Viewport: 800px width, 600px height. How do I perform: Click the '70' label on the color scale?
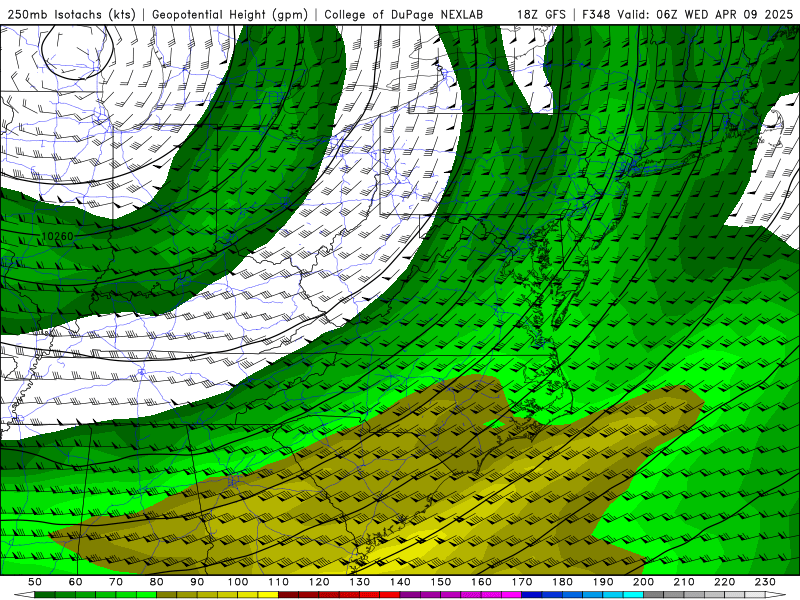[x=116, y=582]
